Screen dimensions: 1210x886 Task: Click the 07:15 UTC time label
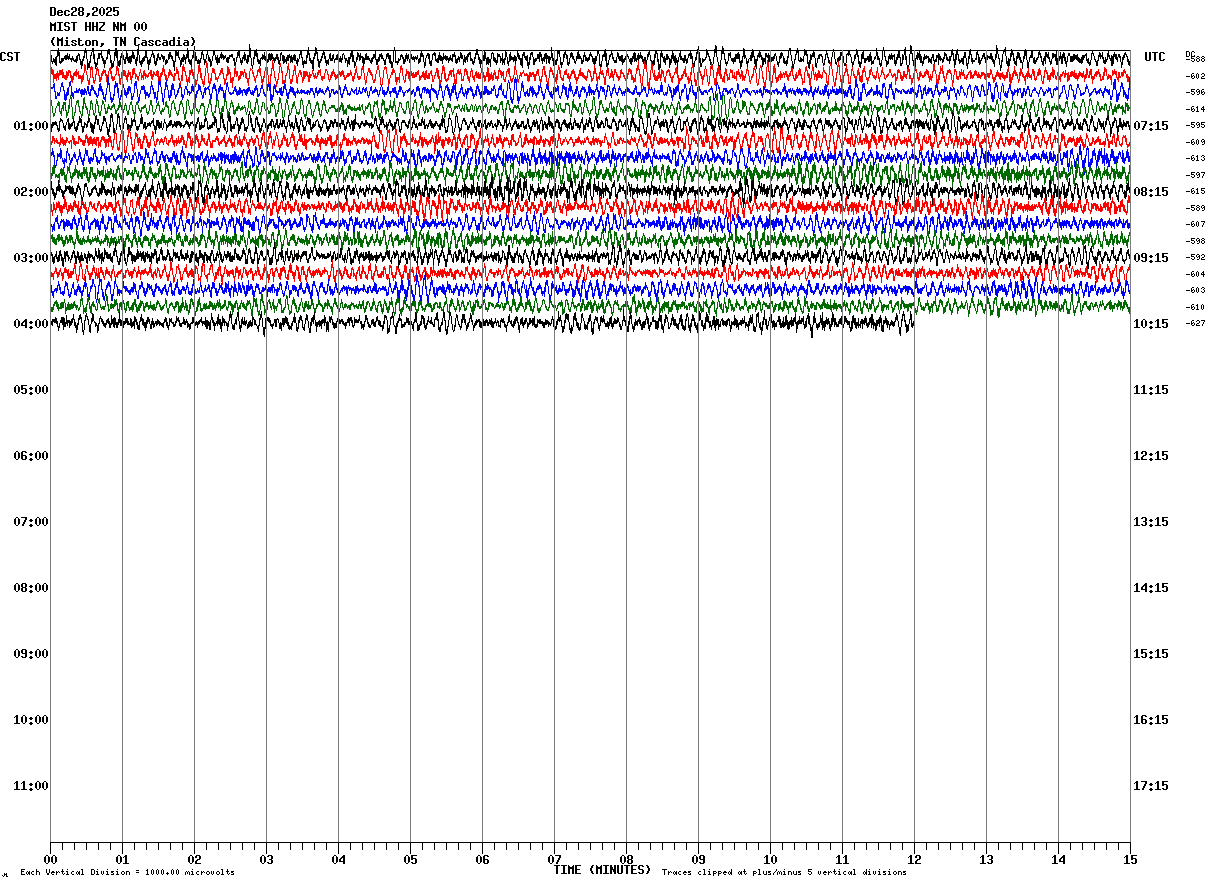pyautogui.click(x=1151, y=126)
